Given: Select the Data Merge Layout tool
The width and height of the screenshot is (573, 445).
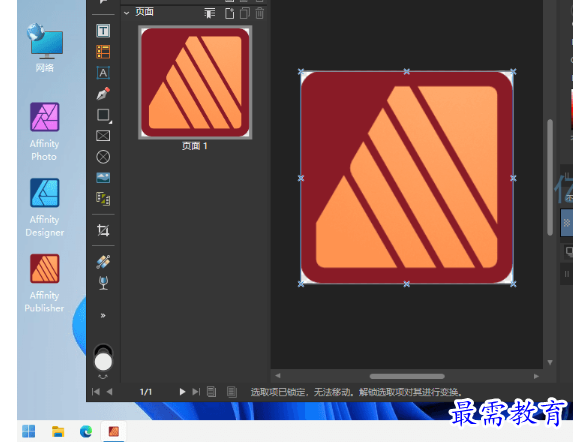Looking at the screenshot, I should pyautogui.click(x=103, y=199).
